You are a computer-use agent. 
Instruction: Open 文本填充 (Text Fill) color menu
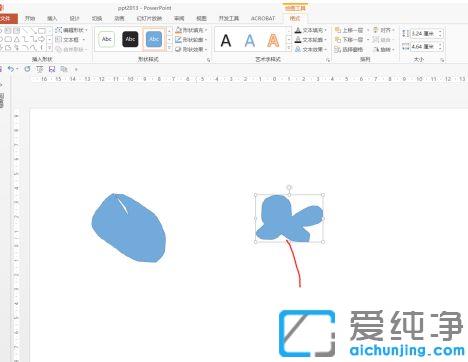pyautogui.click(x=310, y=30)
